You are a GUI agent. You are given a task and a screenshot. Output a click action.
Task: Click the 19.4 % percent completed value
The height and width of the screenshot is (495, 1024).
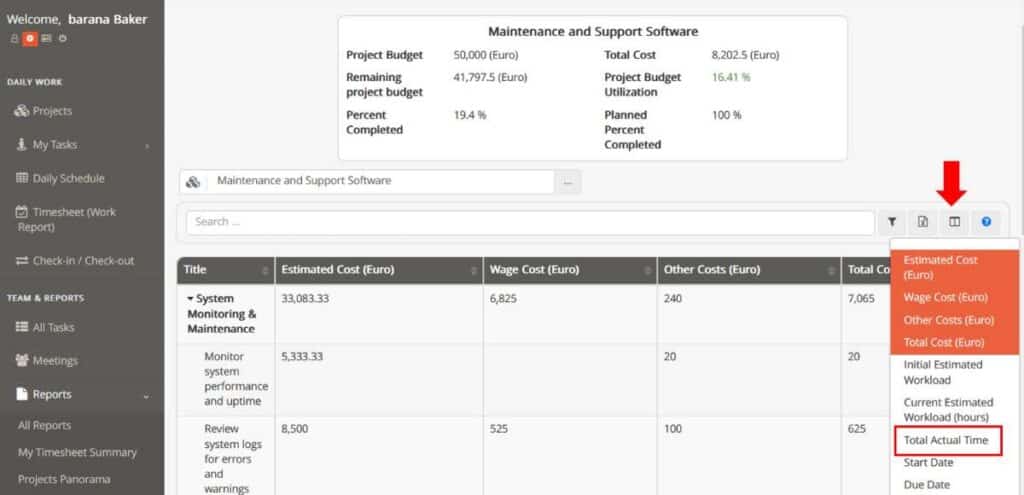coord(470,115)
